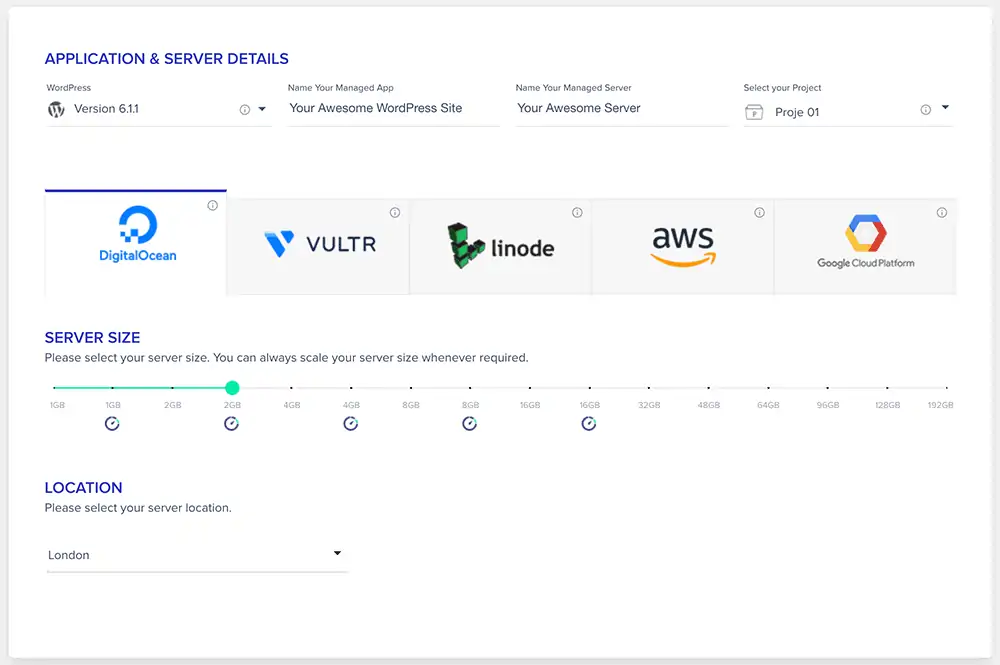Click the Location heading
This screenshot has height=665, width=1000.
(84, 488)
